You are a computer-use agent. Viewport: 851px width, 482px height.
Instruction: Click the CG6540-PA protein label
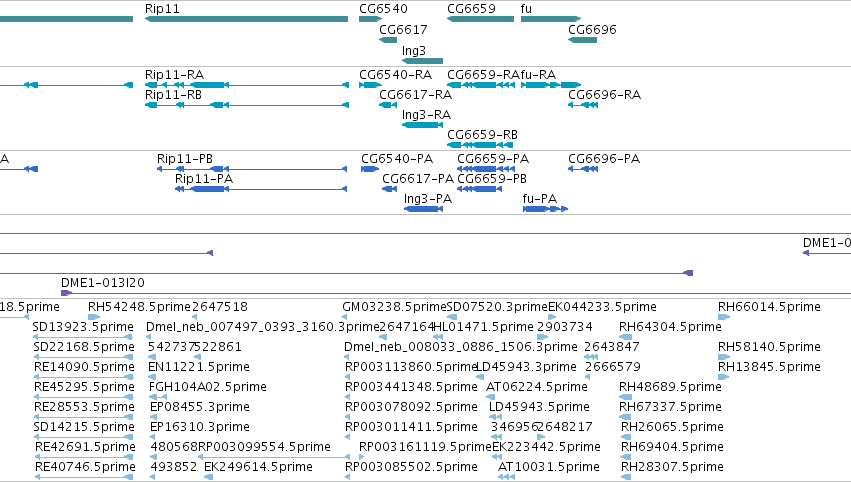pyautogui.click(x=397, y=158)
